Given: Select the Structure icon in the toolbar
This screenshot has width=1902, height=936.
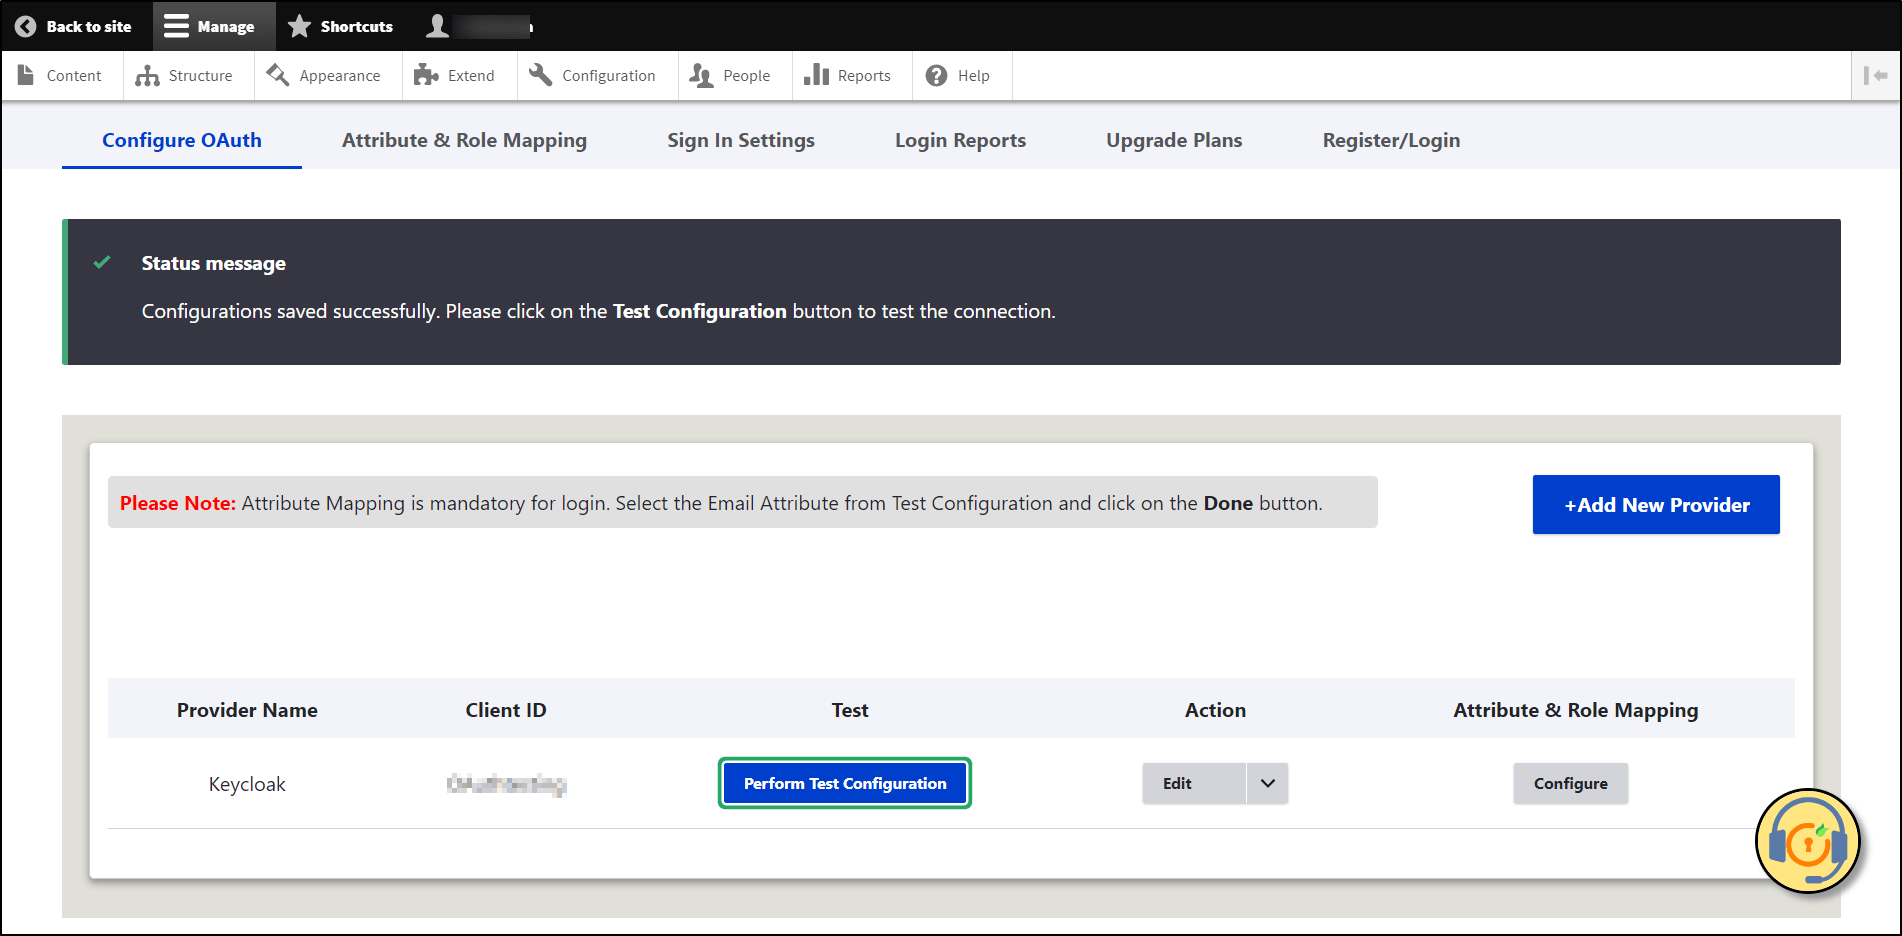Looking at the screenshot, I should (147, 75).
